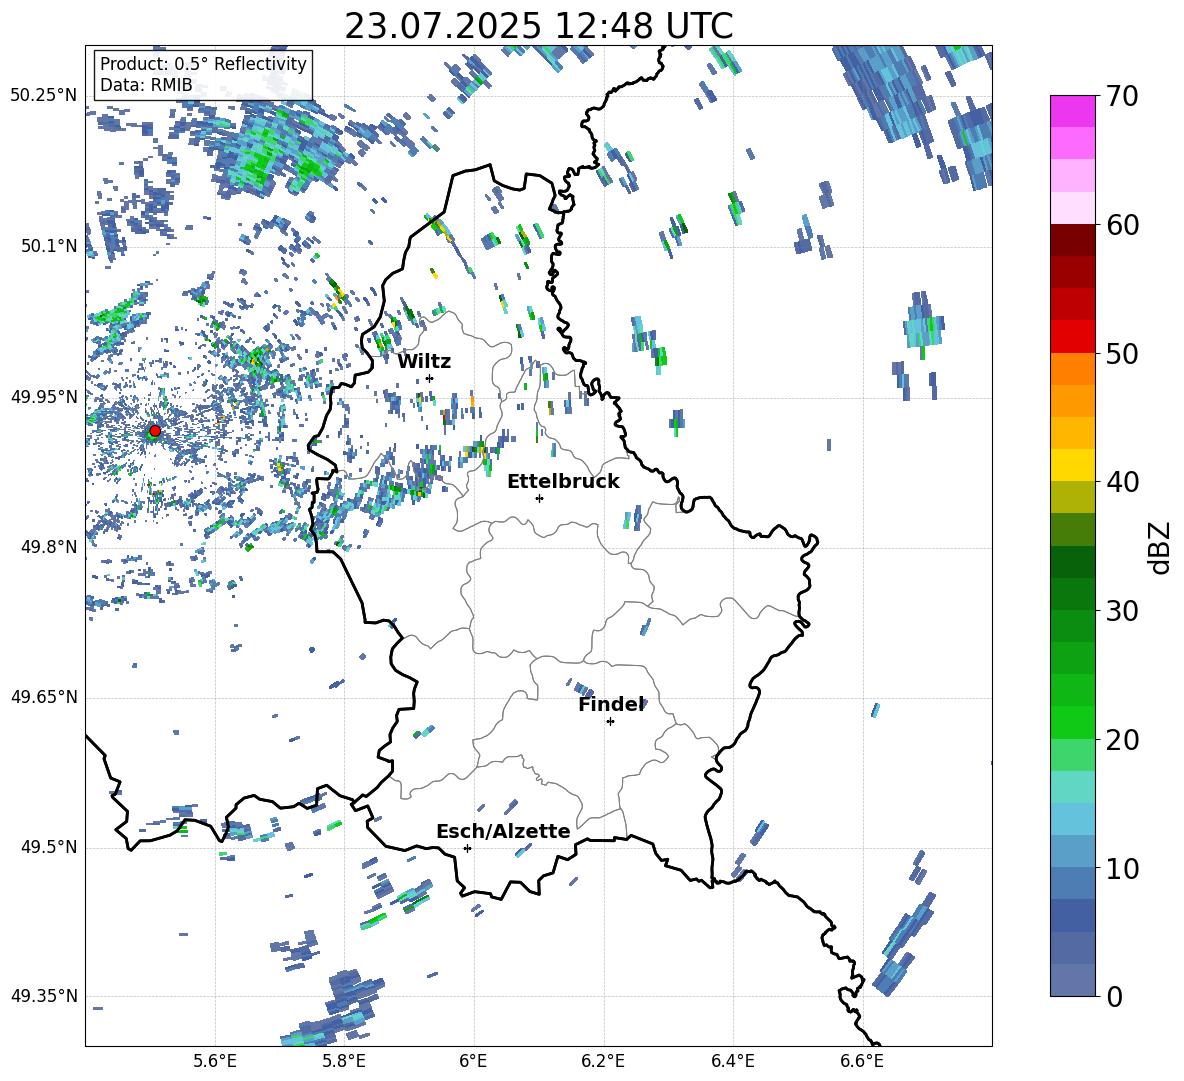Click the Ettelbruck location cross marker
This screenshot has width=1184, height=1081.
(x=539, y=498)
